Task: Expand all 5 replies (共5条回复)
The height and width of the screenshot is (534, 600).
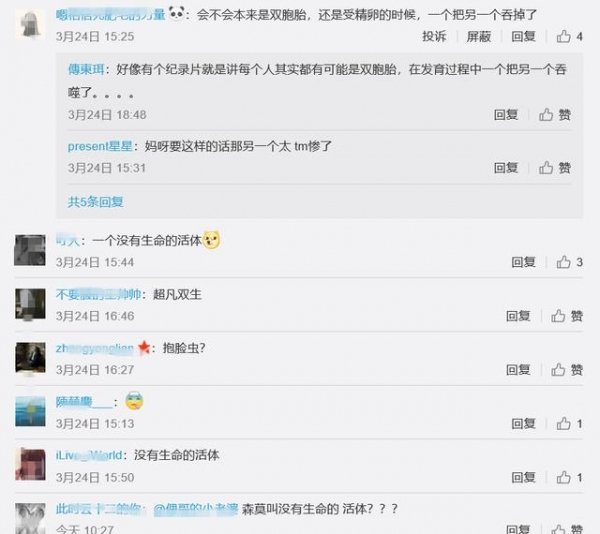Action: (x=96, y=202)
